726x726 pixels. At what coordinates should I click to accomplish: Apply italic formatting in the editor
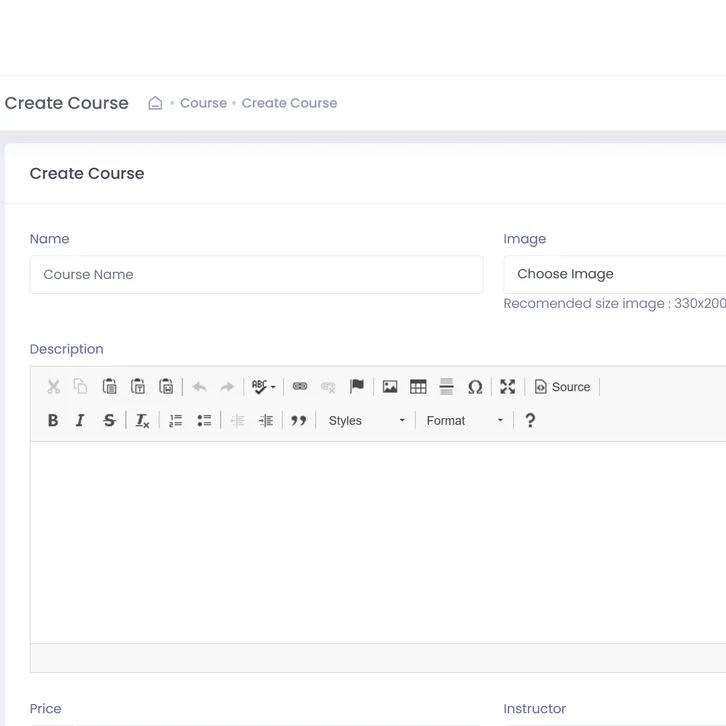pyautogui.click(x=81, y=421)
